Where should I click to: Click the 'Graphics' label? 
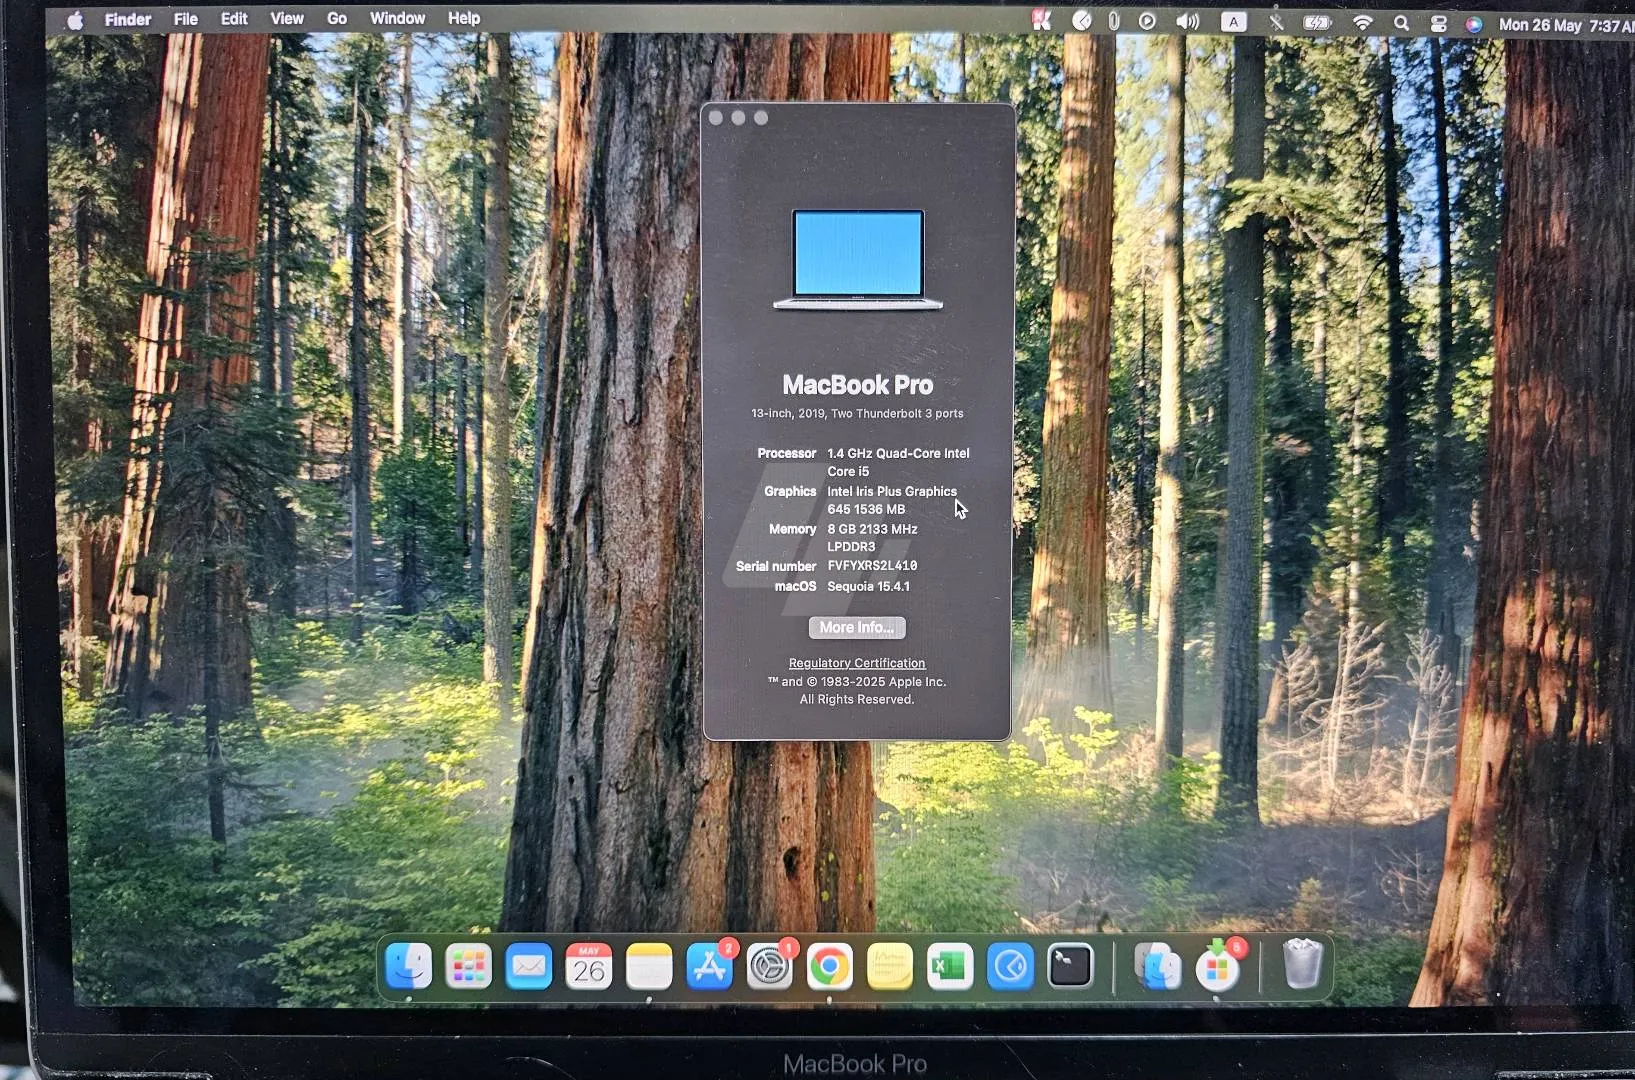(790, 491)
